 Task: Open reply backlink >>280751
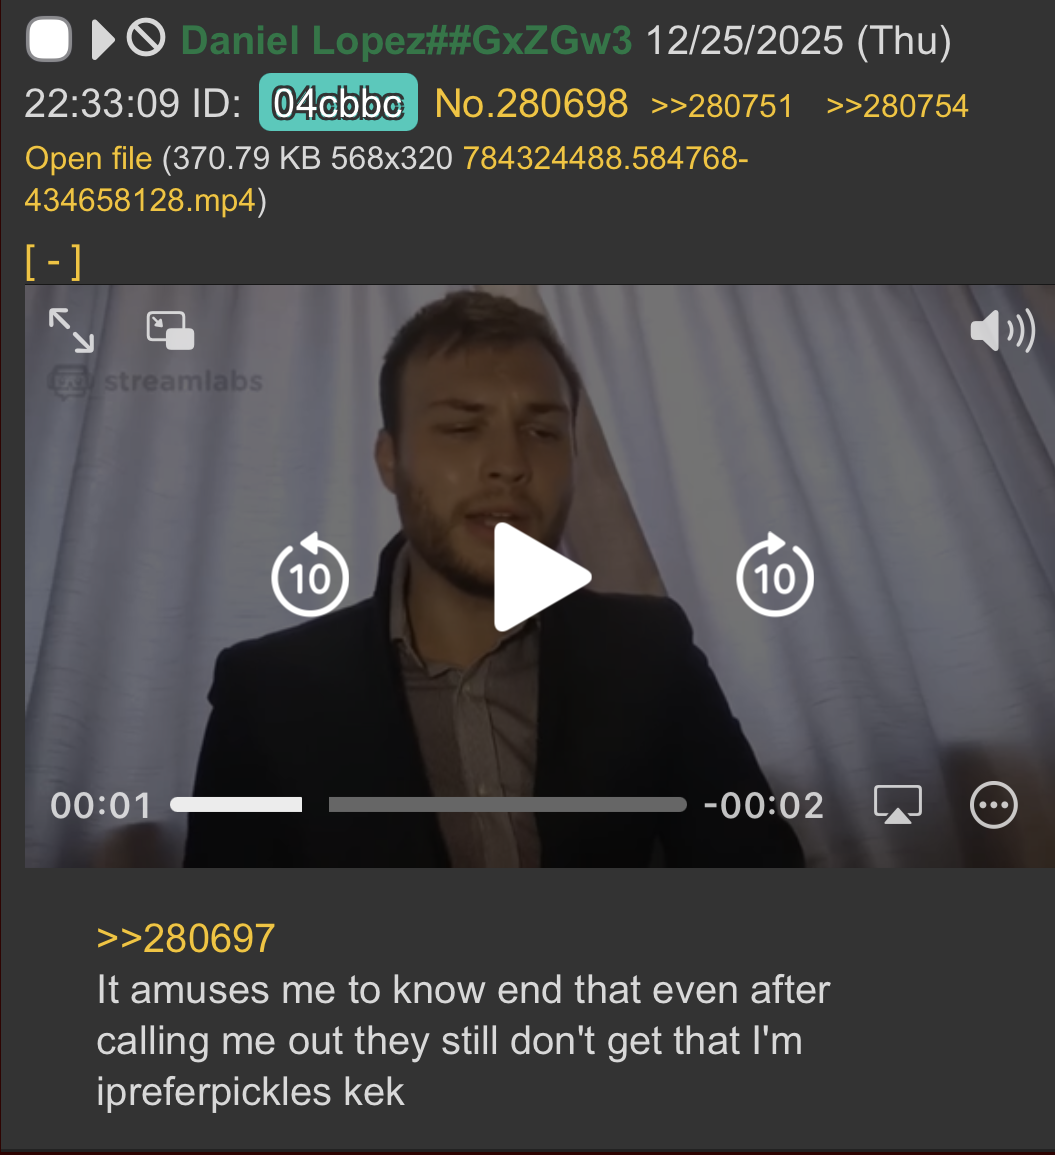point(722,106)
